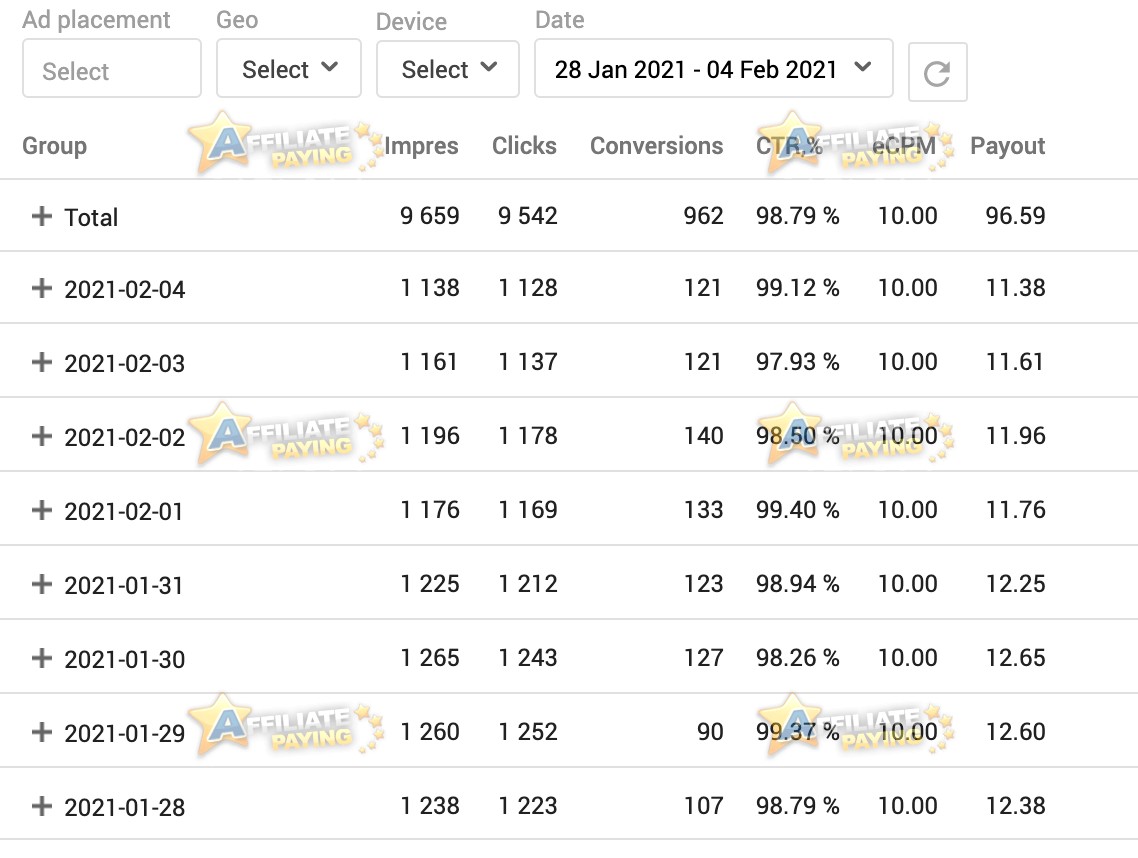Select the 2021-02-03 date label
Viewport: 1138px width, 858px height.
click(x=125, y=363)
